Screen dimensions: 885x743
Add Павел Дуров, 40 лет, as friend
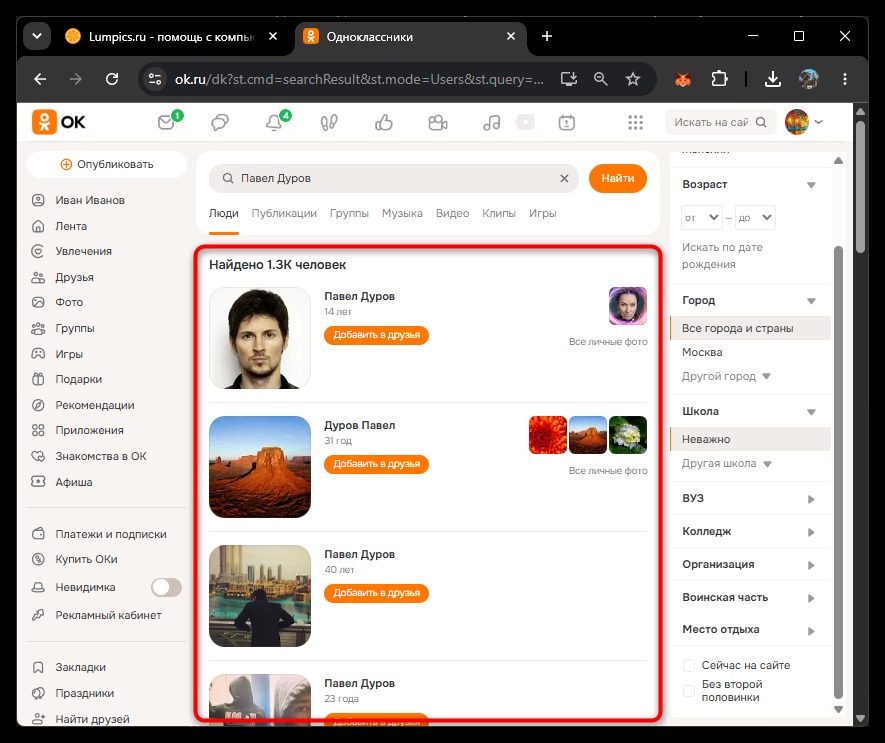(376, 593)
